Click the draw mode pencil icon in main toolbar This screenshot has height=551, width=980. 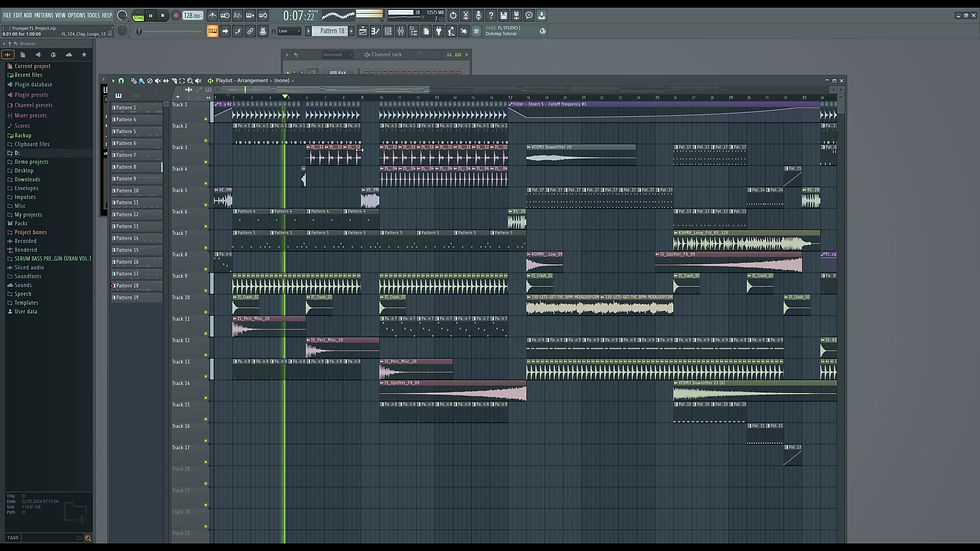238,31
